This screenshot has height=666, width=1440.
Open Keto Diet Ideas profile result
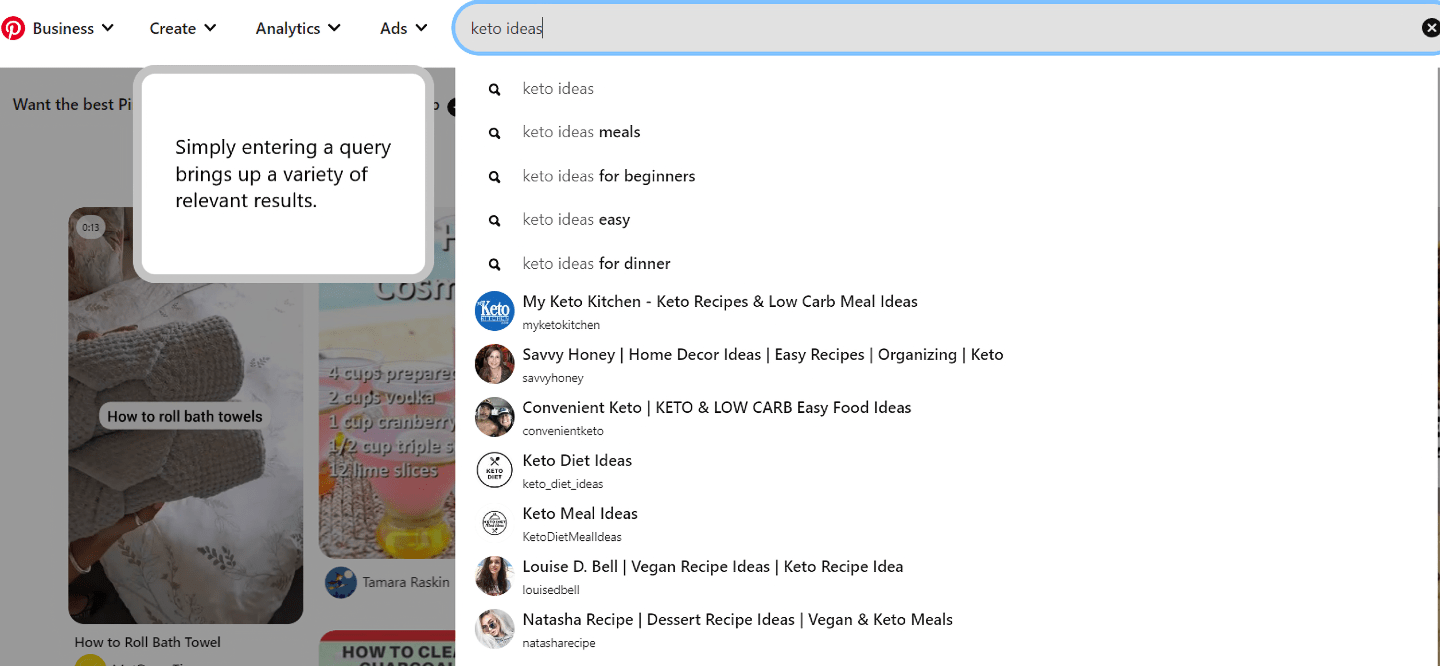tap(947, 470)
